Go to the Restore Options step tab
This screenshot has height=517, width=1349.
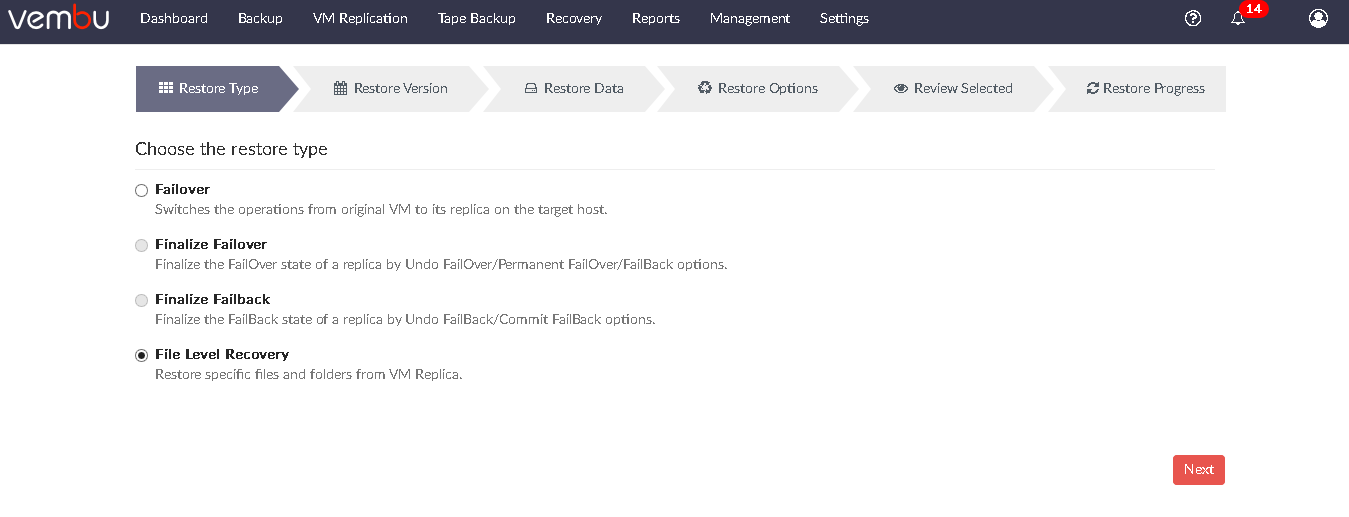(x=758, y=89)
